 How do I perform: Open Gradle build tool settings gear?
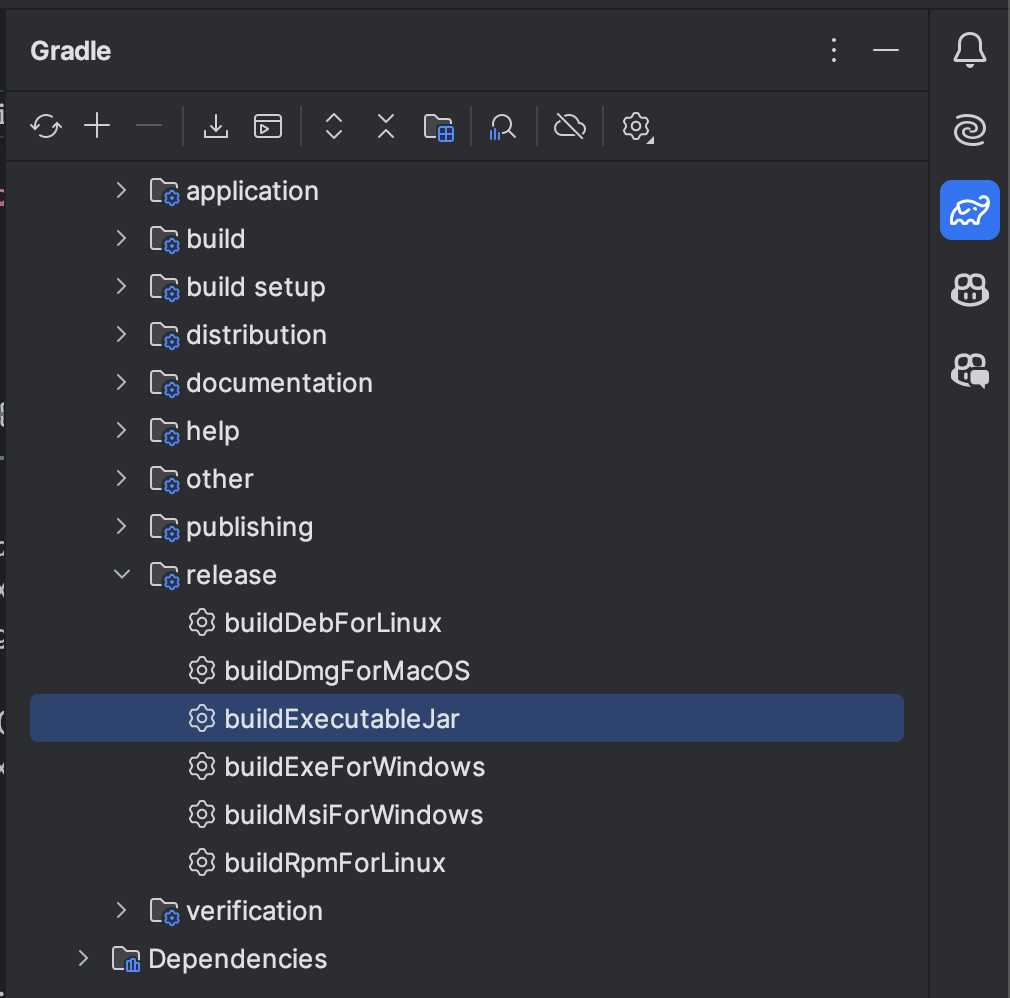(x=638, y=127)
